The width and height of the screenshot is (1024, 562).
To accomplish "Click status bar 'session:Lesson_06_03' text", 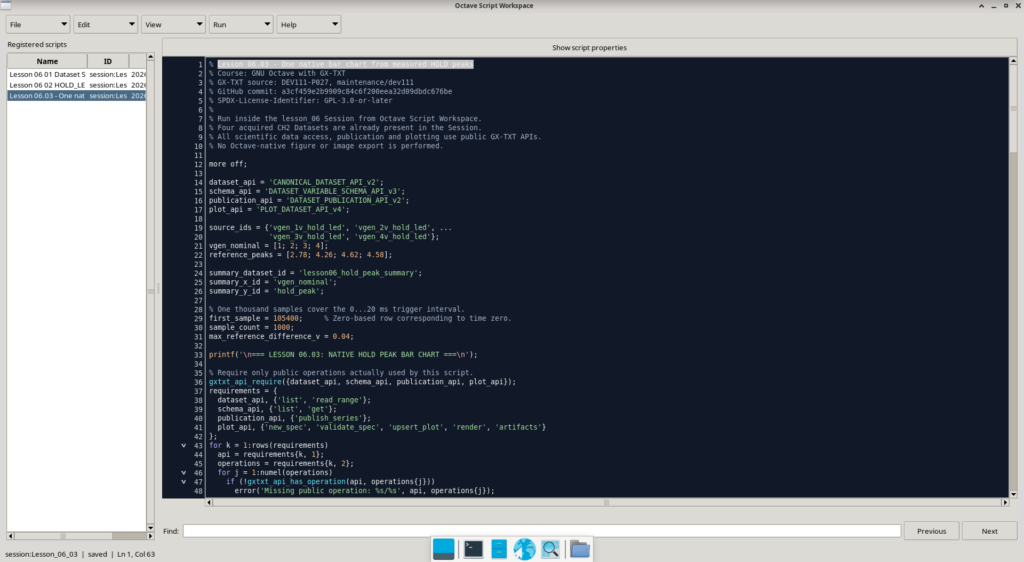I will pyautogui.click(x=41, y=554).
